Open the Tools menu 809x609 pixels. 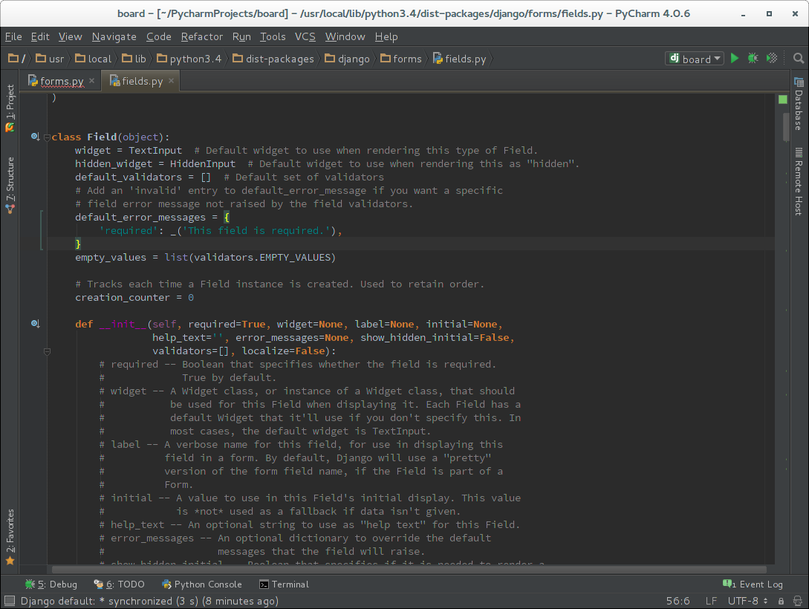(272, 37)
